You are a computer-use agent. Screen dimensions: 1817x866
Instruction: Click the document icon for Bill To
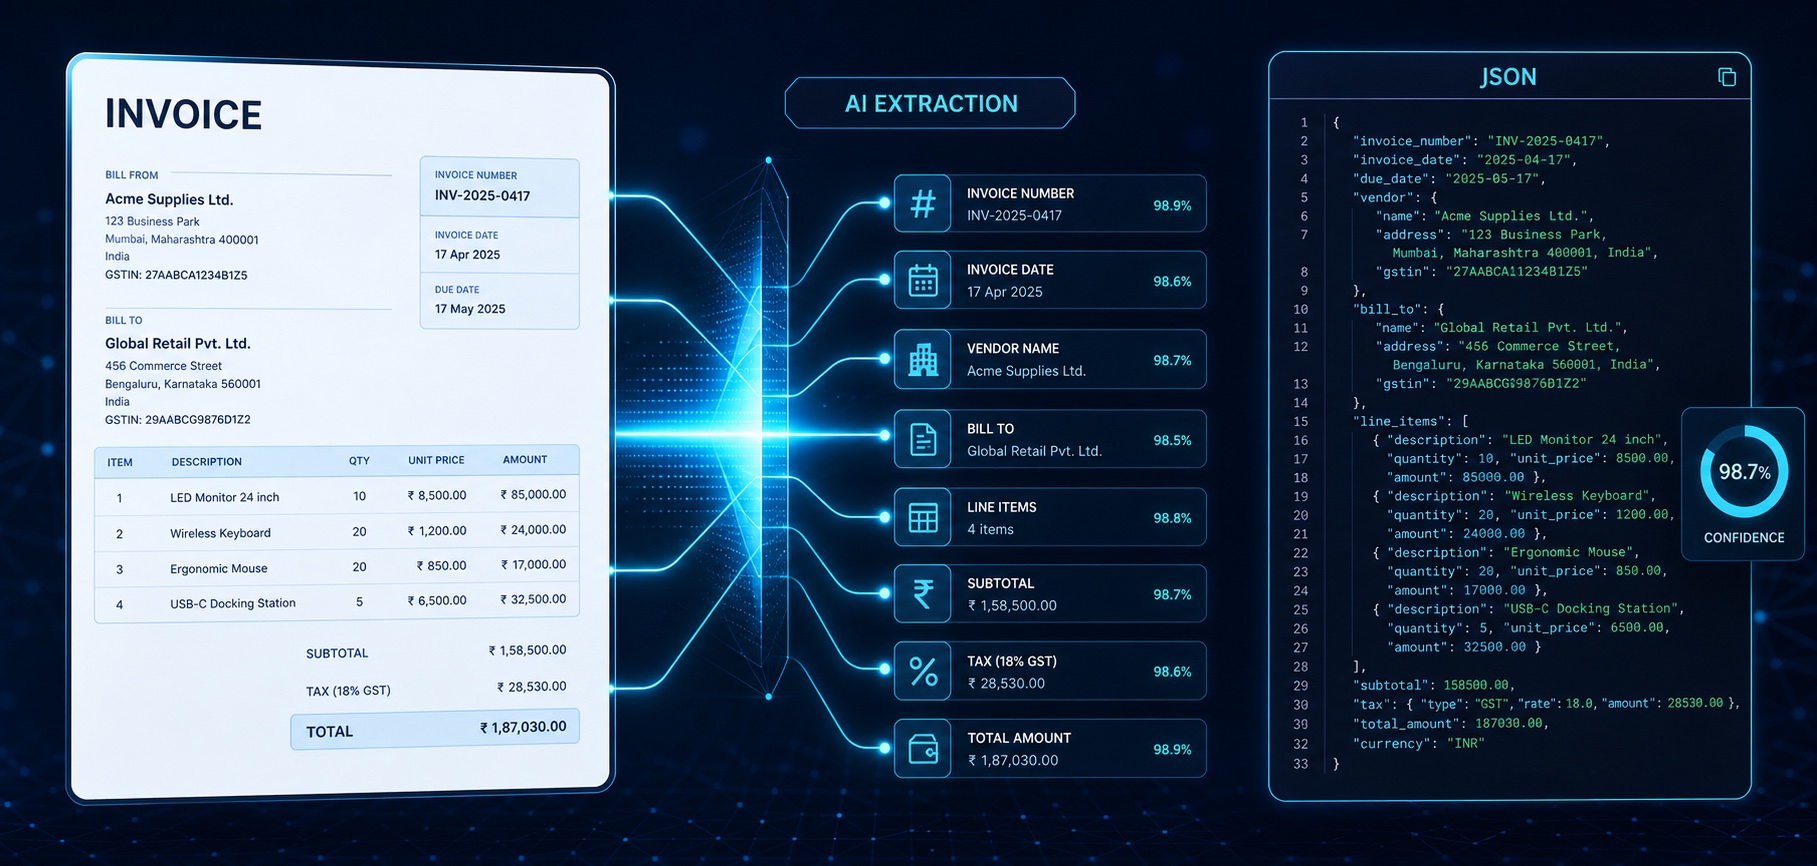coord(923,439)
